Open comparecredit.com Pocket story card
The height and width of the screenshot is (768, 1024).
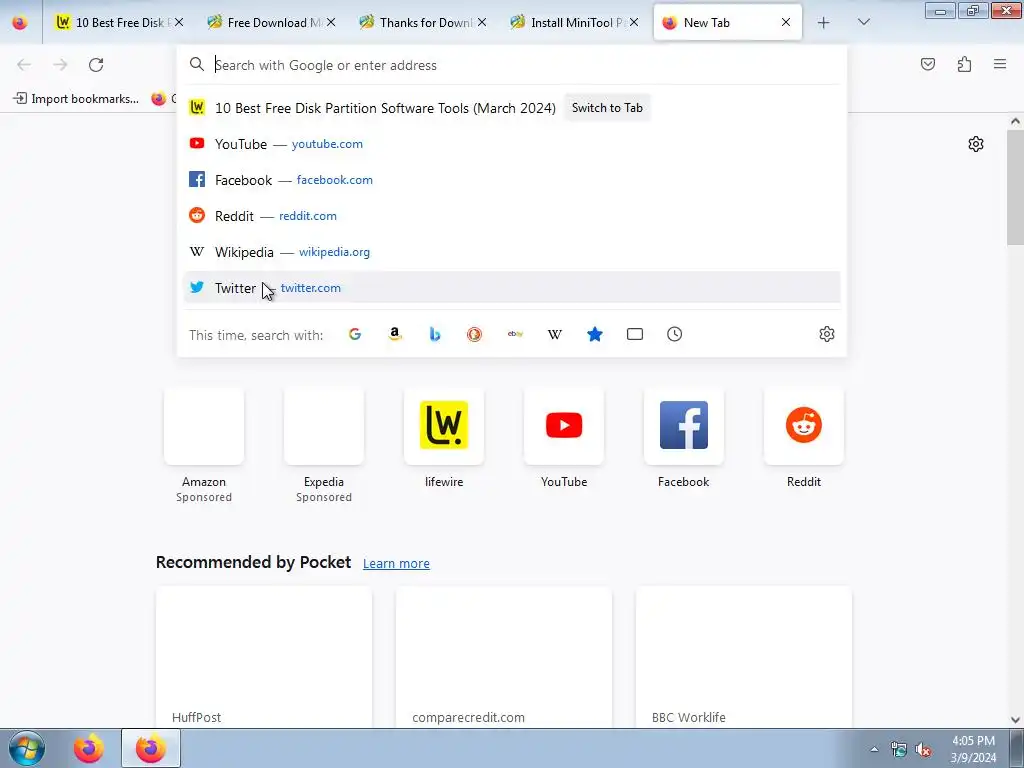click(x=504, y=658)
